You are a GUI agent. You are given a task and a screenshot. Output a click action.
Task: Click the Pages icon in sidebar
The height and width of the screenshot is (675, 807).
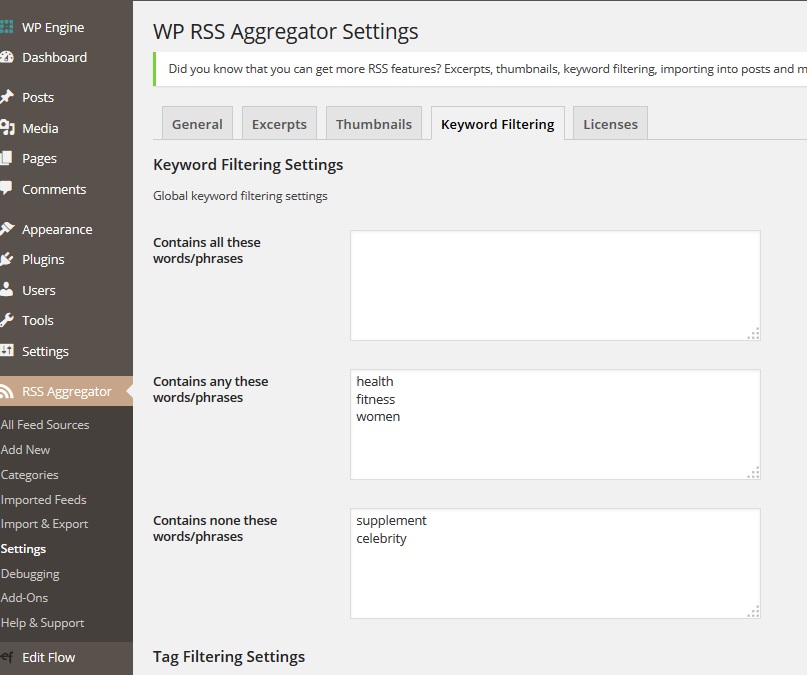(6, 158)
